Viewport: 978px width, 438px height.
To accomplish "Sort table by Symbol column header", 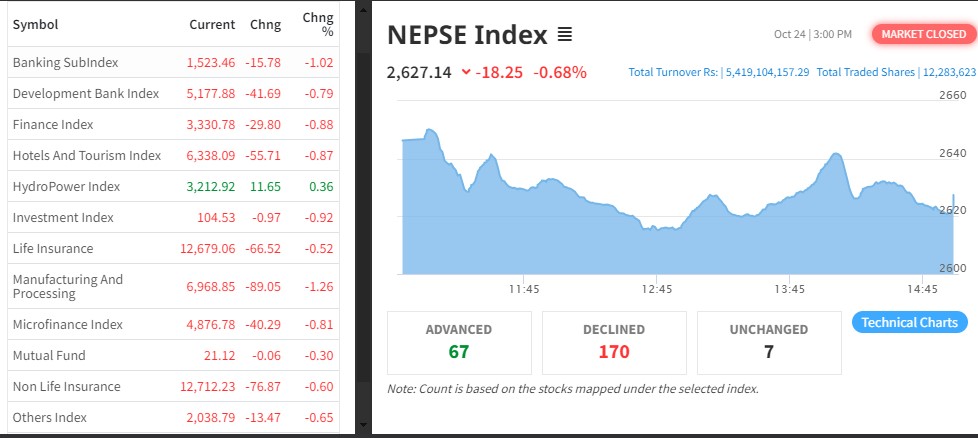I will click(x=35, y=24).
